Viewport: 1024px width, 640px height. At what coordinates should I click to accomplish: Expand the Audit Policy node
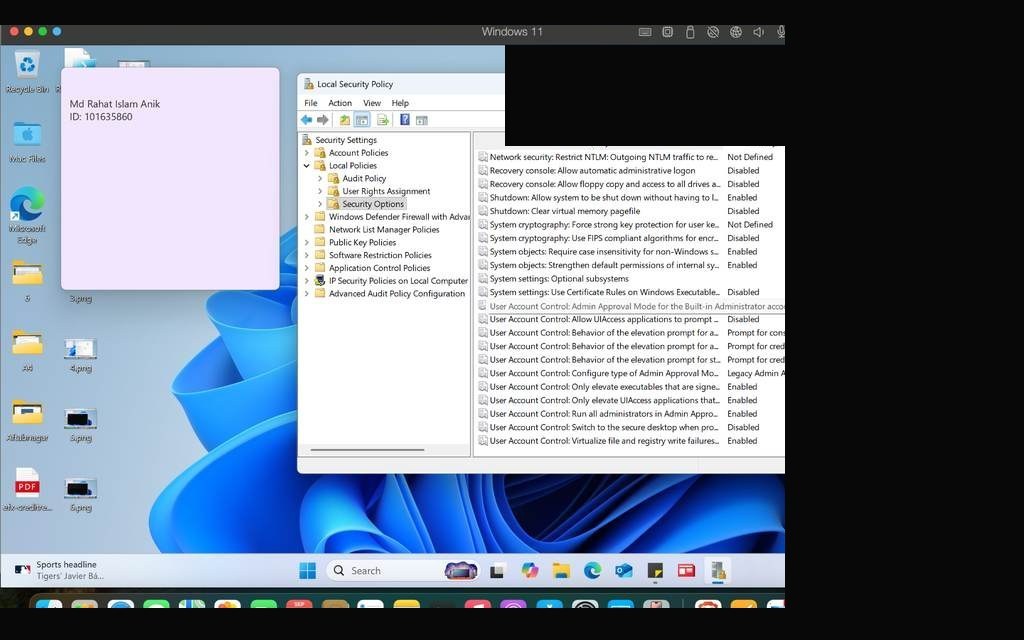click(320, 178)
